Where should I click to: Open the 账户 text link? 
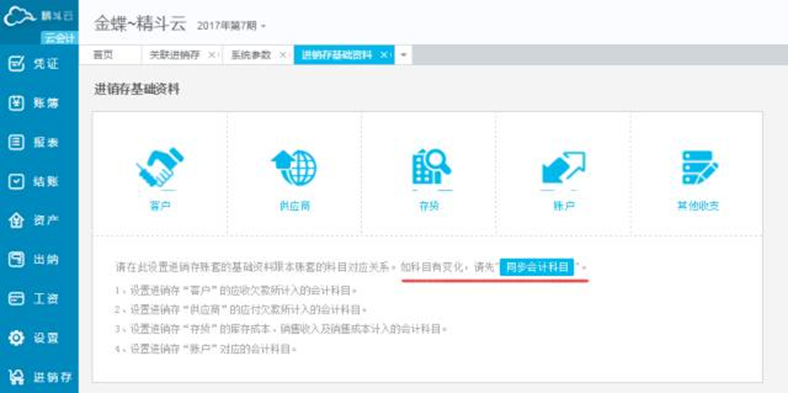click(563, 206)
